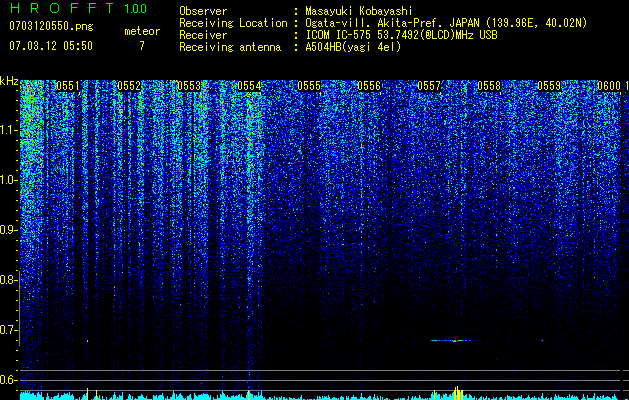The width and height of the screenshot is (629, 400).
Task: Click the 0.7 frequency axis label
Action: point(9,330)
